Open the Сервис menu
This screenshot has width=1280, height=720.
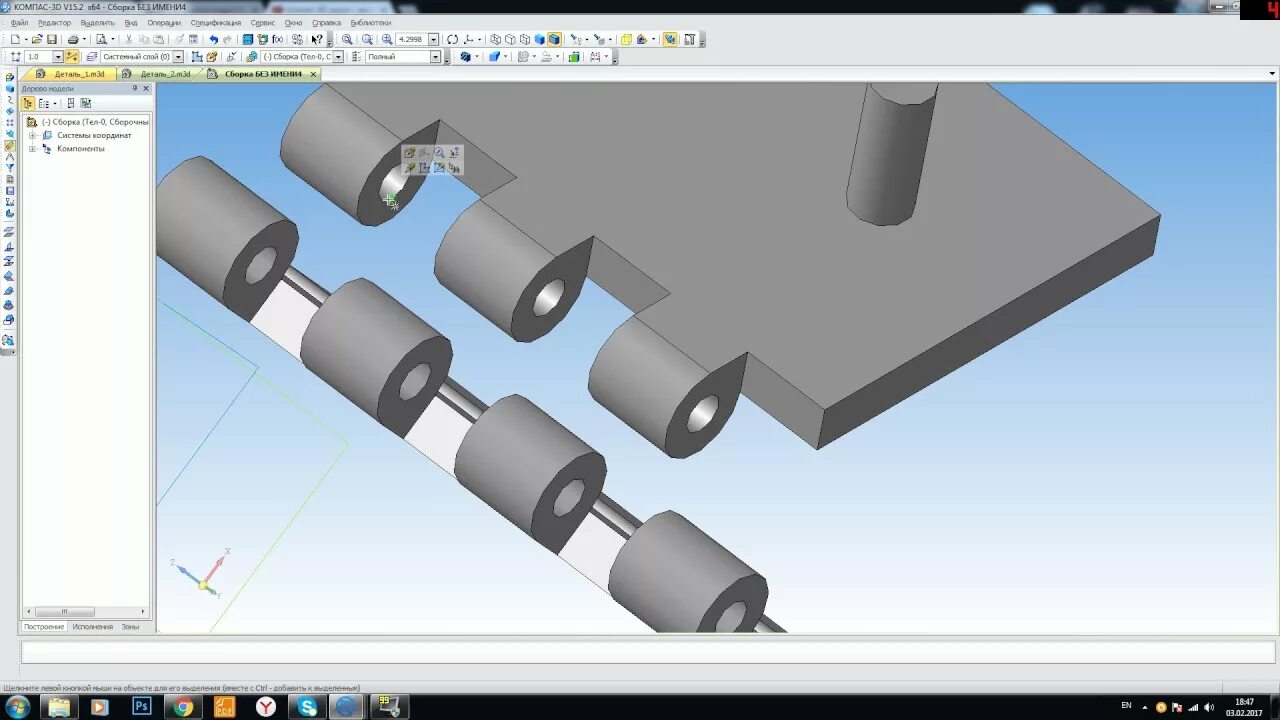[263, 22]
